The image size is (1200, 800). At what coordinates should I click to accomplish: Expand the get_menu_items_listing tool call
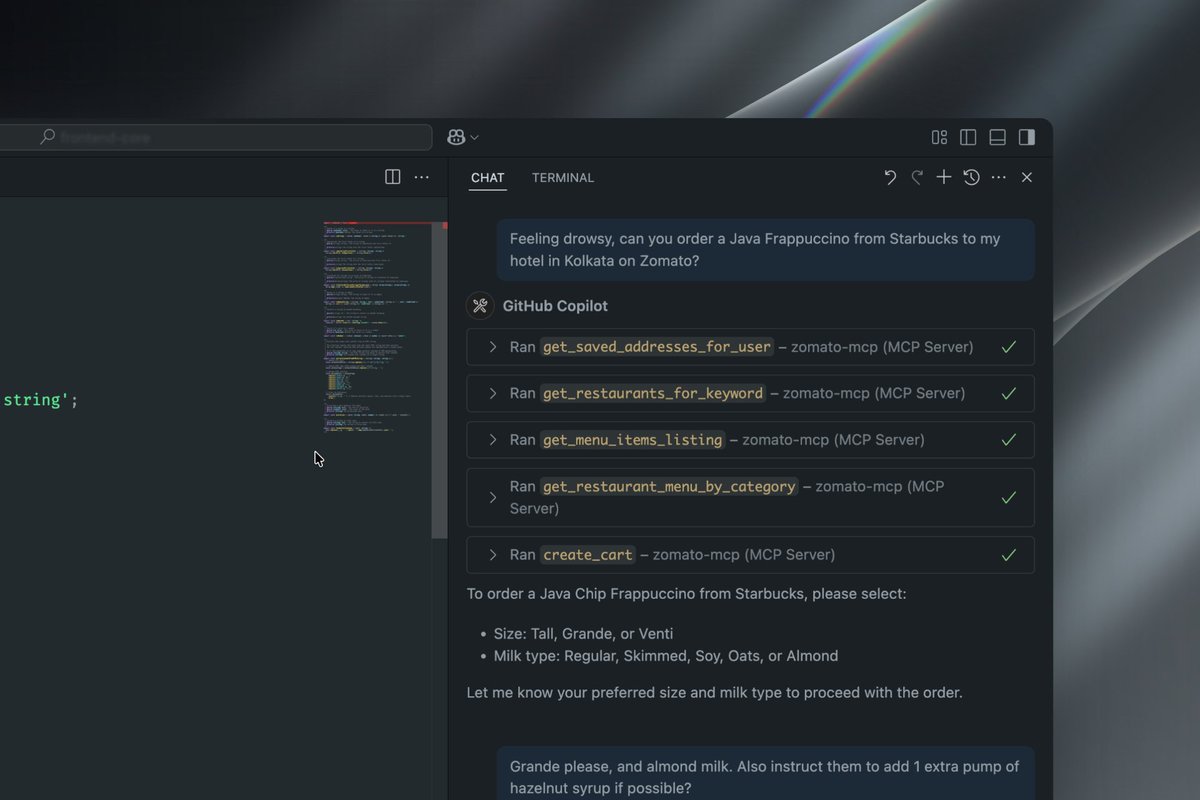pyautogui.click(x=493, y=439)
